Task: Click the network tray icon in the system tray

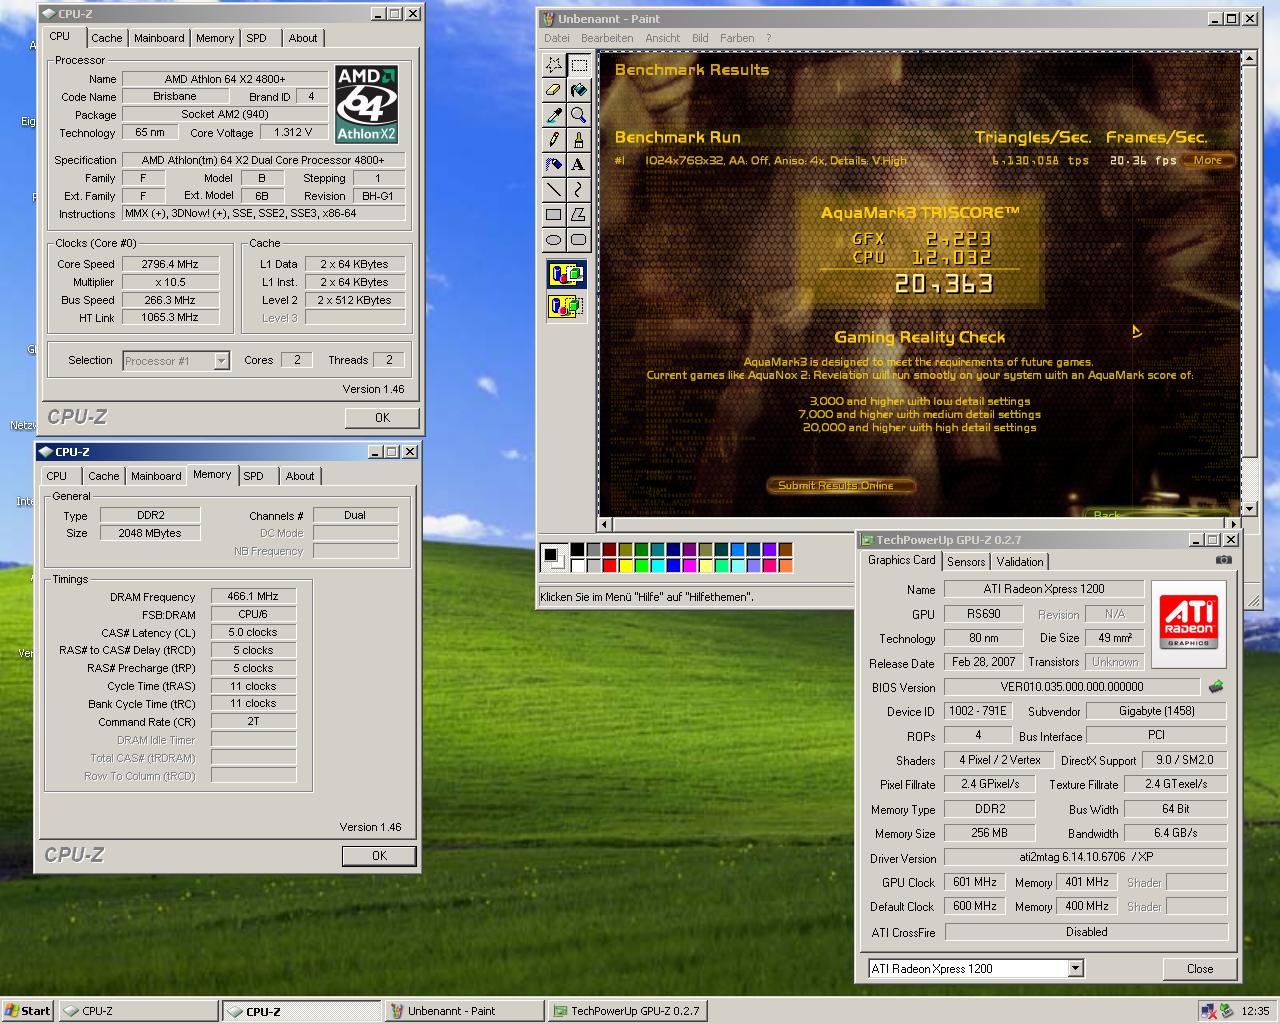Action: coord(1209,1011)
